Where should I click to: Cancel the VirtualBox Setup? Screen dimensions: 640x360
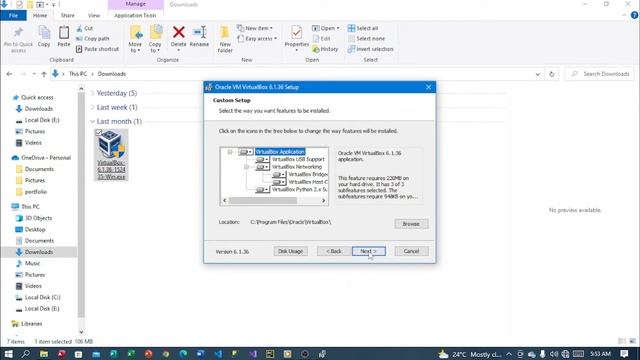411,251
